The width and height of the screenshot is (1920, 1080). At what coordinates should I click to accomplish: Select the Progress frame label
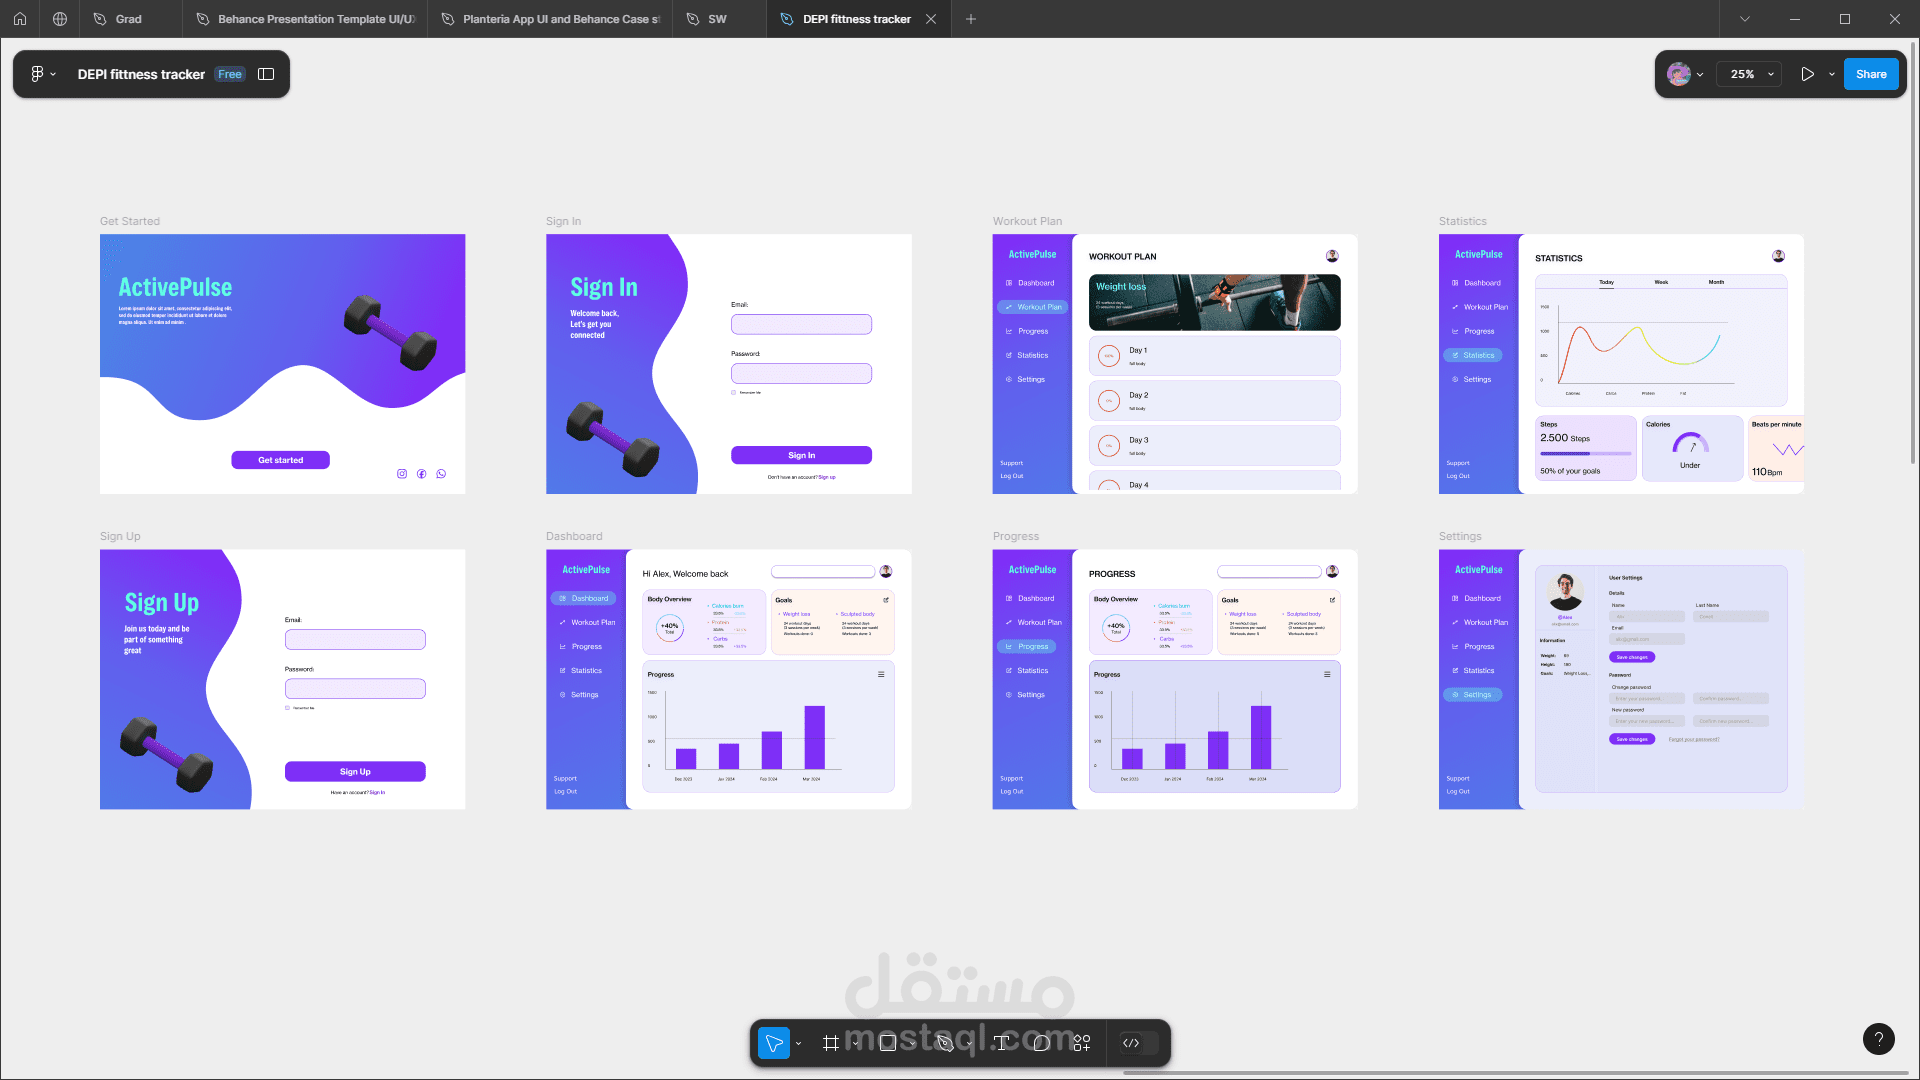click(x=1016, y=536)
